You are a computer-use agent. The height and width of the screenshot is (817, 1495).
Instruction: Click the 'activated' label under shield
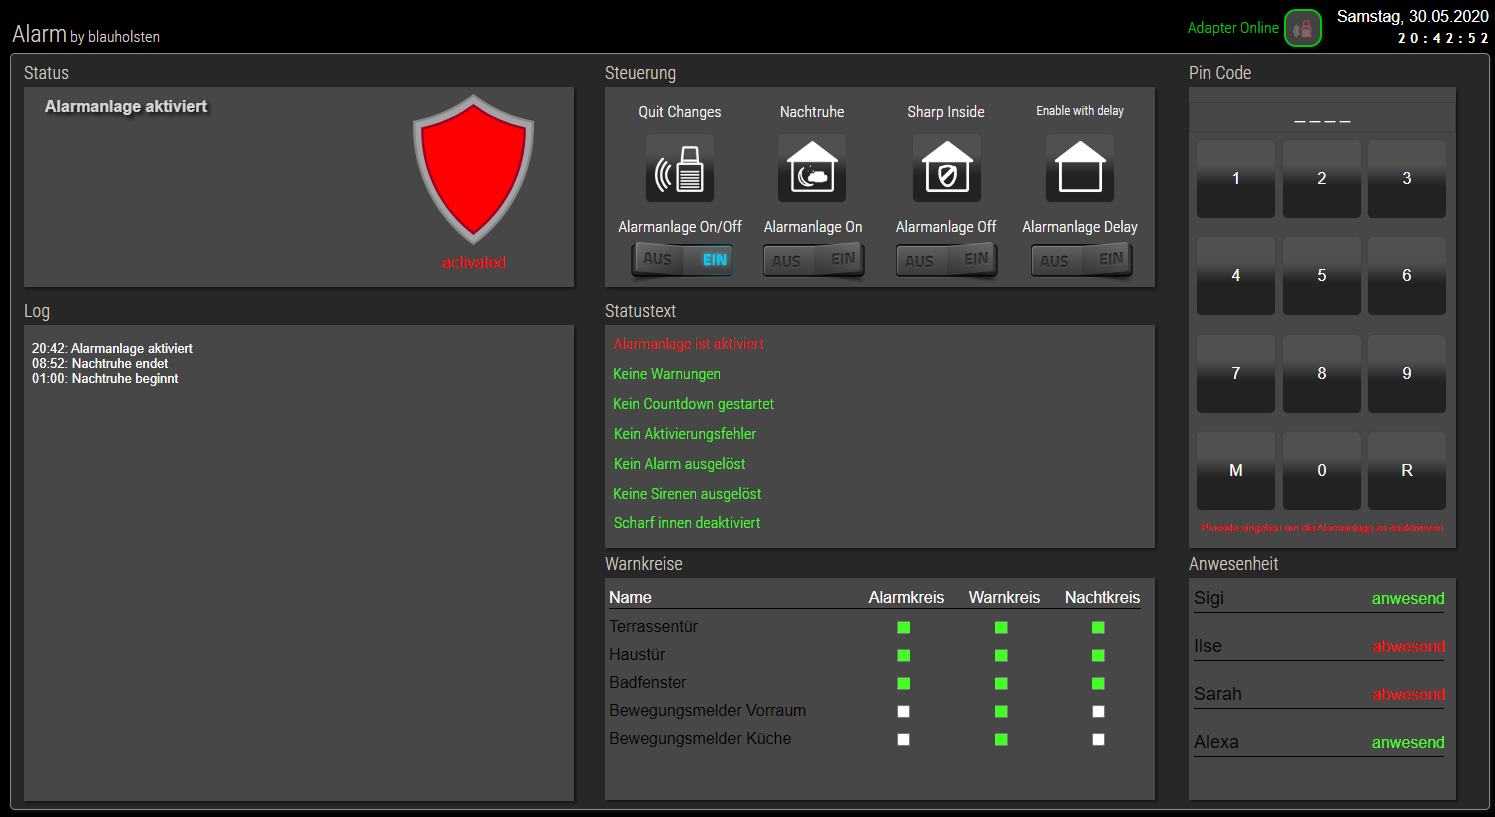(474, 263)
